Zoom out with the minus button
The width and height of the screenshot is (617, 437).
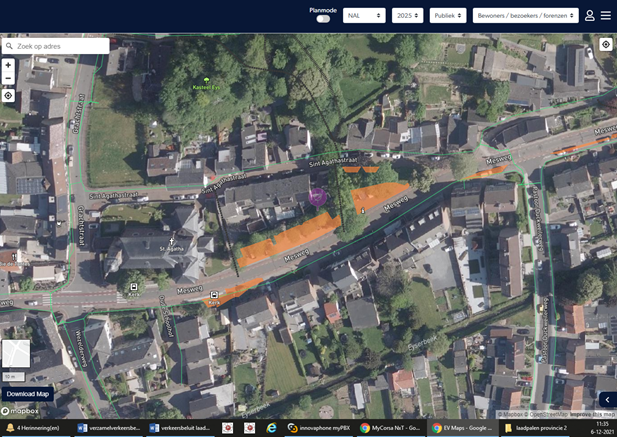(x=8, y=78)
